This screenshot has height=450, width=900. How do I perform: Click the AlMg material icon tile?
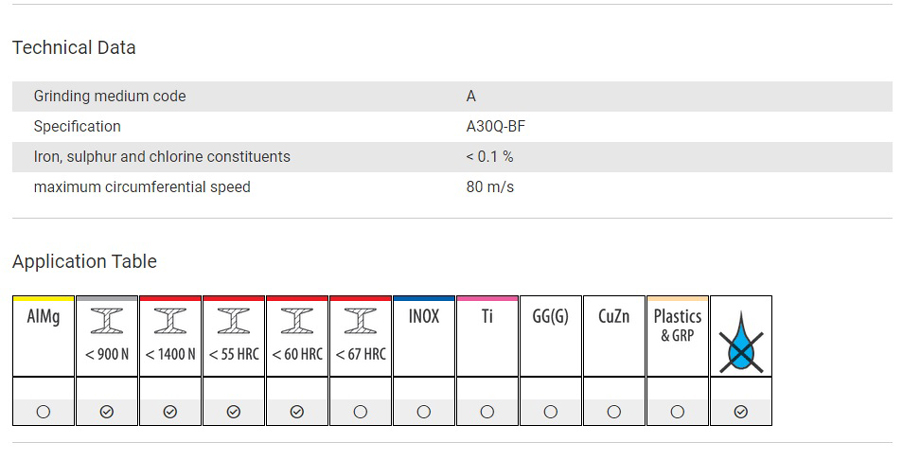[x=44, y=336]
